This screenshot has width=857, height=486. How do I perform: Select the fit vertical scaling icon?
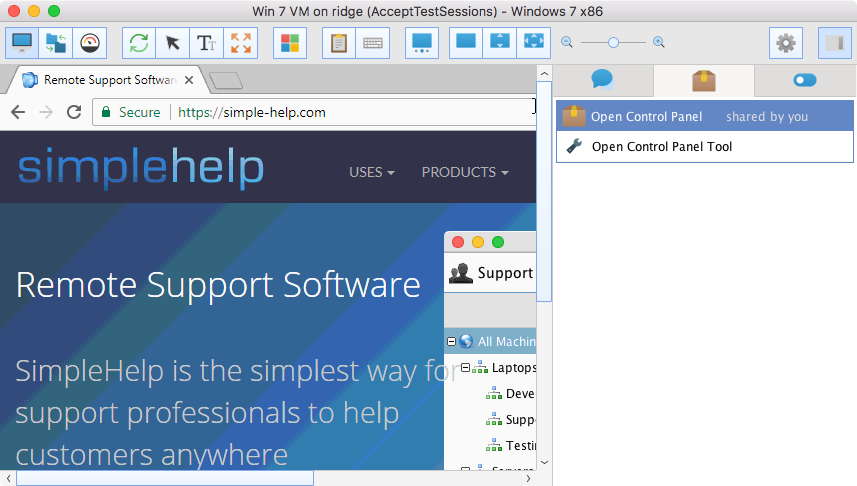point(500,43)
